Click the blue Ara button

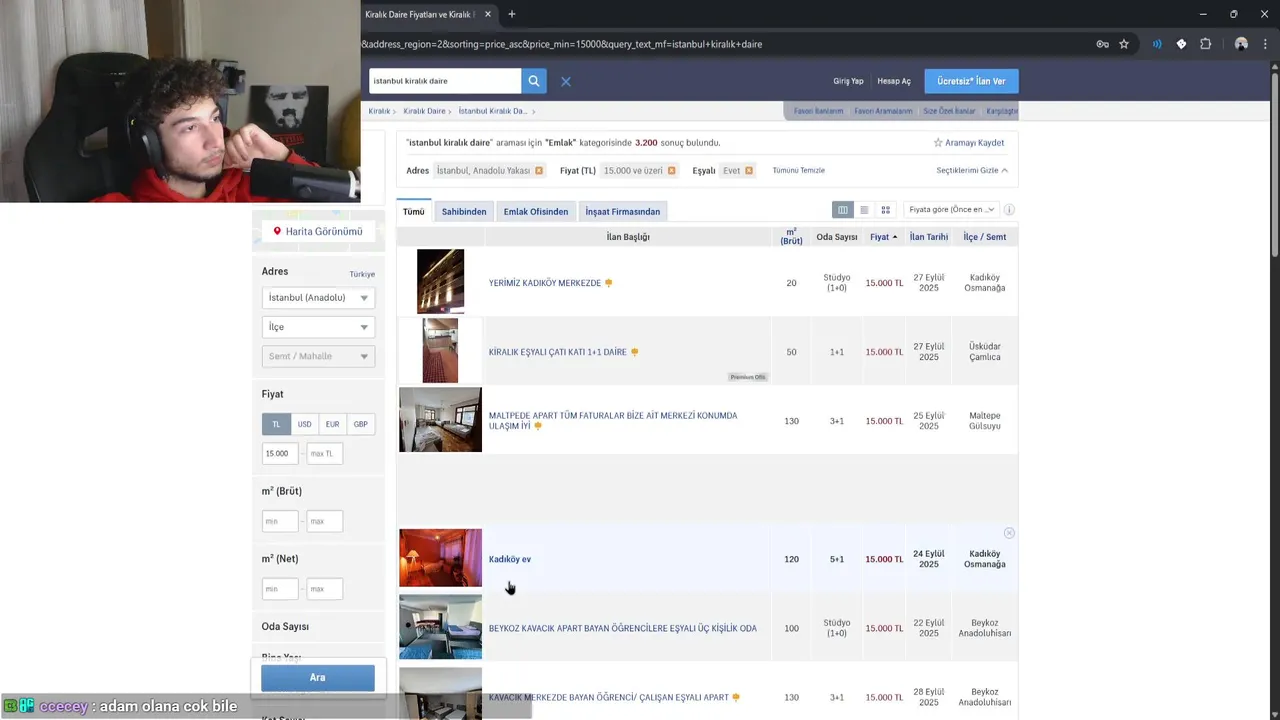(x=318, y=677)
